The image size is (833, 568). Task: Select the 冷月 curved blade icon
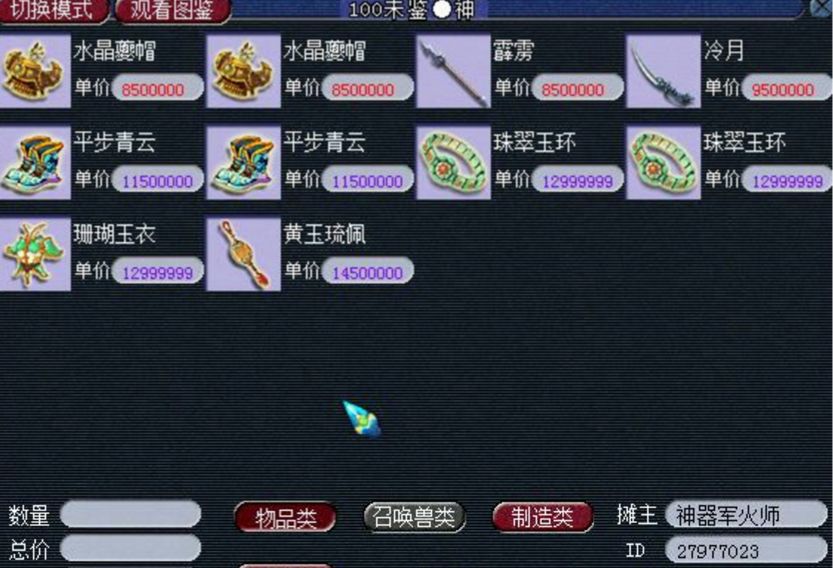click(x=664, y=71)
